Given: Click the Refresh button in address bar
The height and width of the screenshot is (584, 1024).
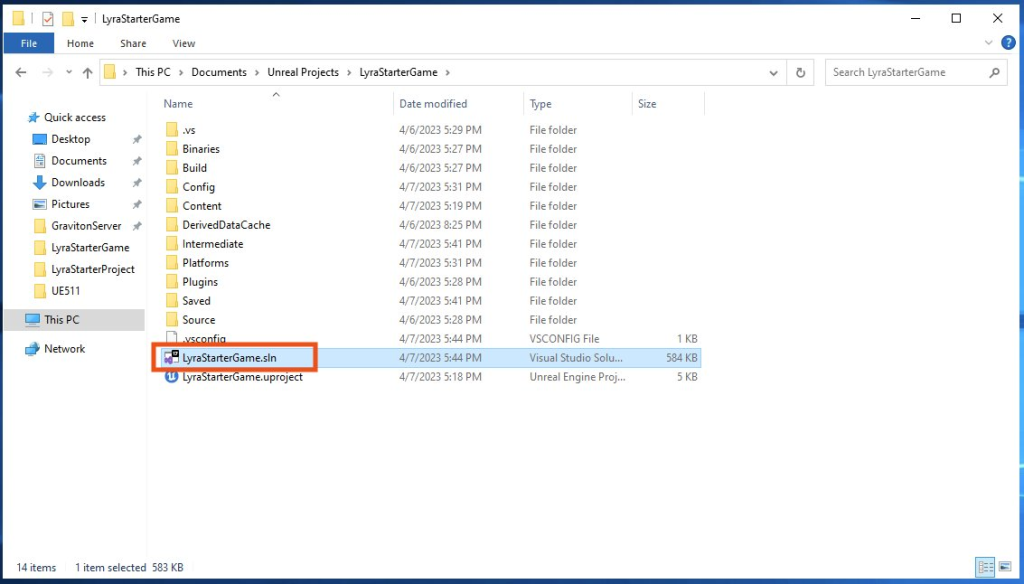Looking at the screenshot, I should click(800, 73).
